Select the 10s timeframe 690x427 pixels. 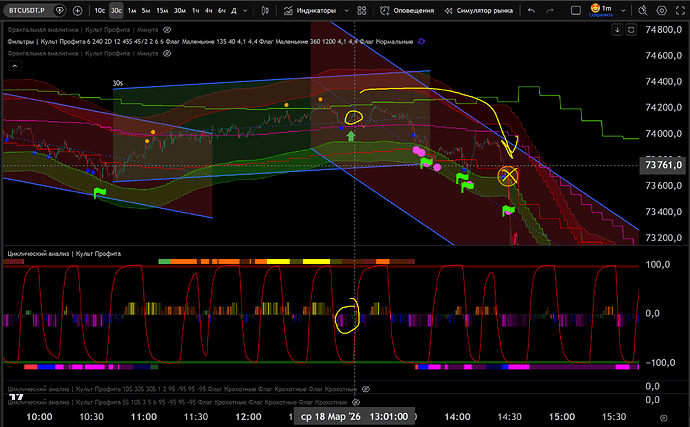point(98,11)
